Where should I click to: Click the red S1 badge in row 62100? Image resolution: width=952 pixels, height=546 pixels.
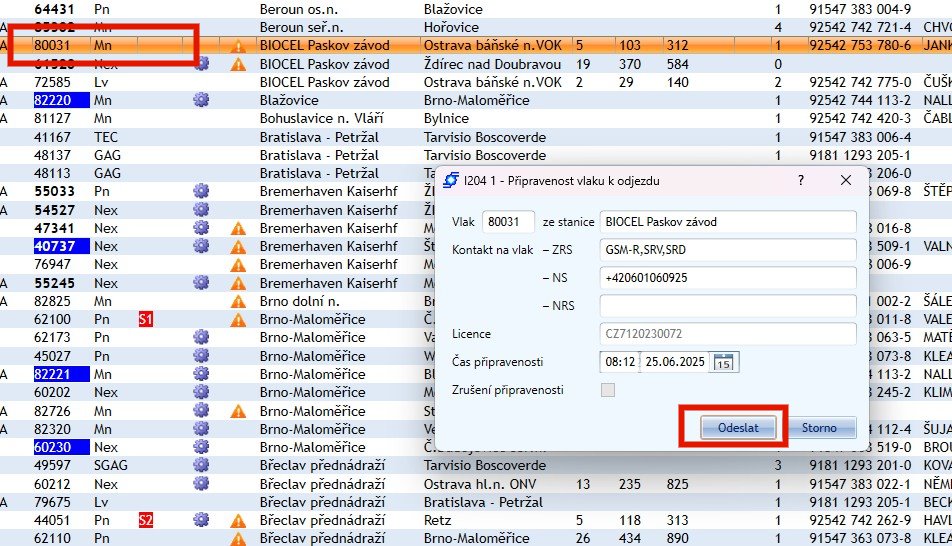(x=146, y=319)
